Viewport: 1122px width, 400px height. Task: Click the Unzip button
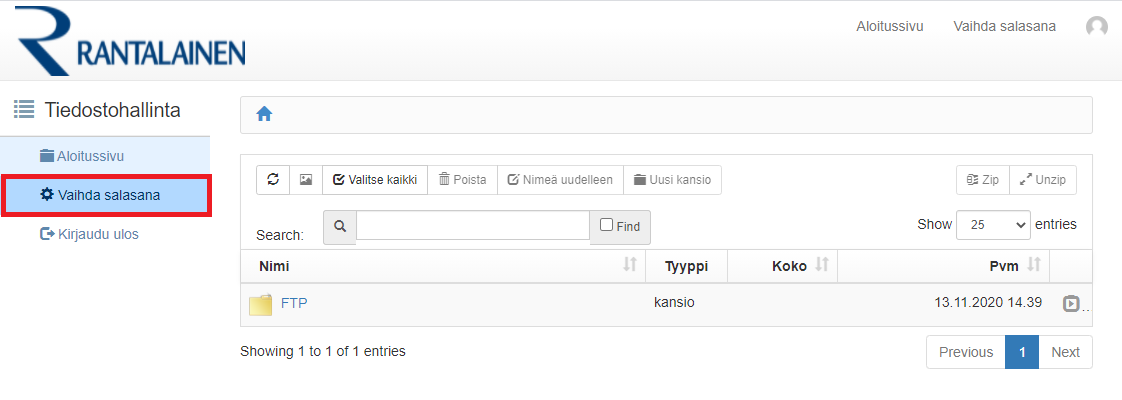(1043, 180)
